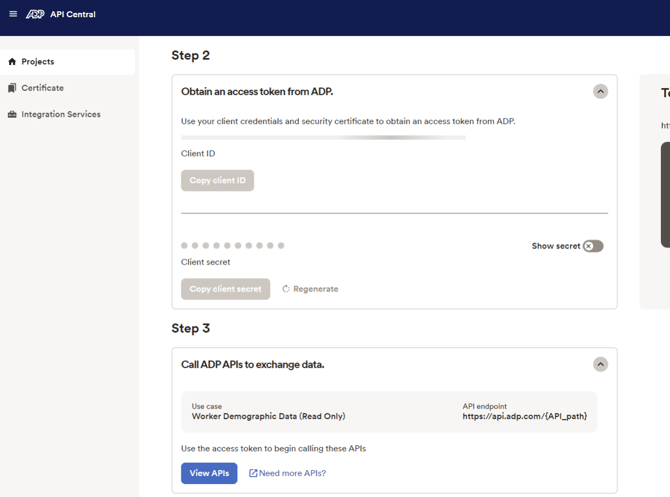This screenshot has height=497, width=670.
Task: Click 'Use the access token to begin calling' text
Action: click(273, 448)
